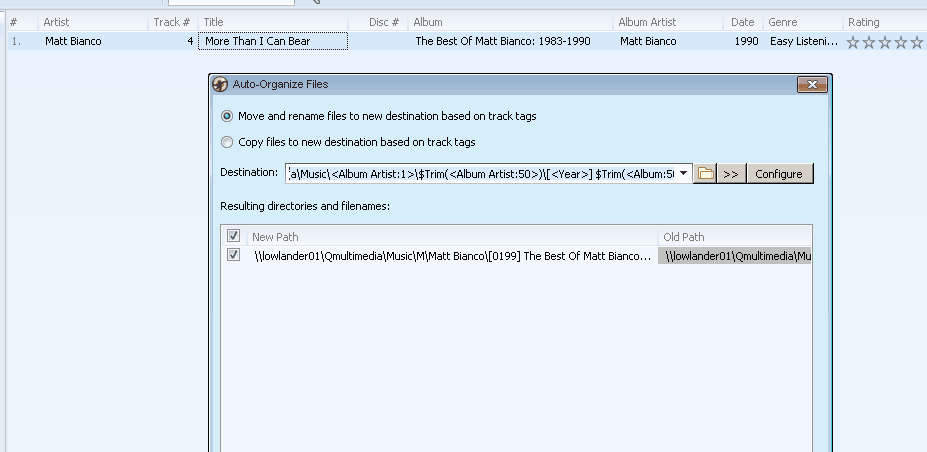Sort tracks by Album column header
This screenshot has width=927, height=452.
428,22
